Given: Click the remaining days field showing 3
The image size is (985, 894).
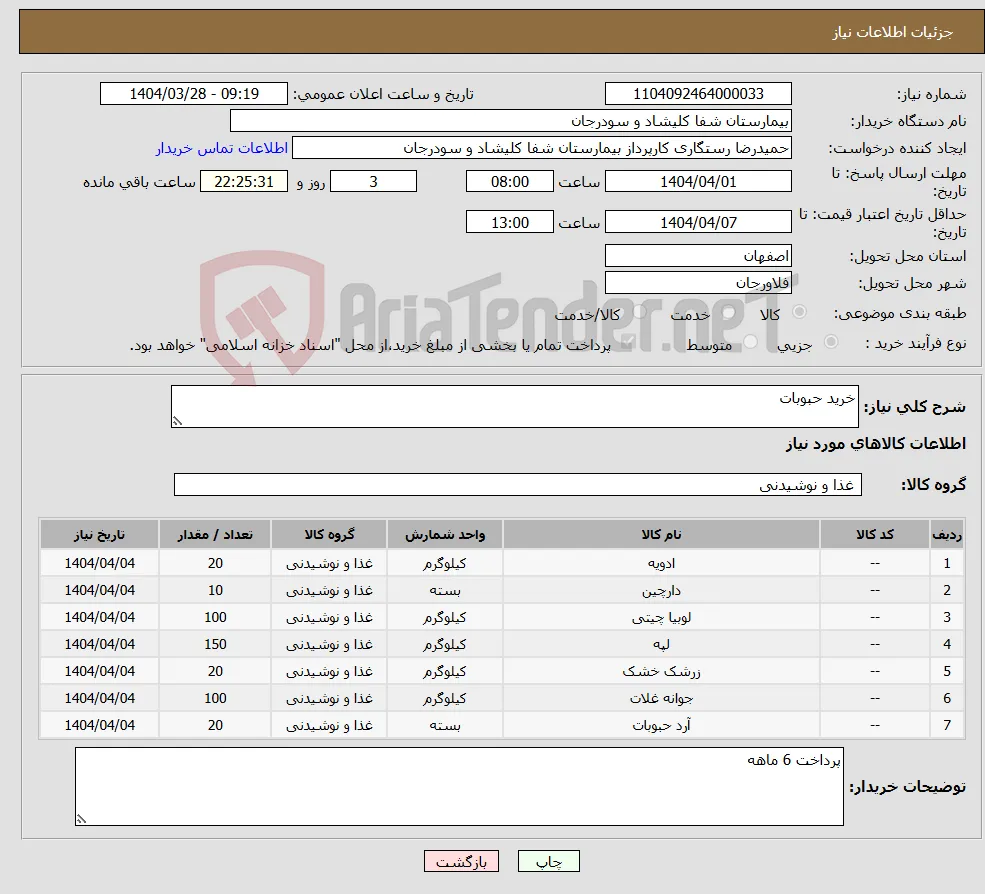Looking at the screenshot, I should coord(373,182).
